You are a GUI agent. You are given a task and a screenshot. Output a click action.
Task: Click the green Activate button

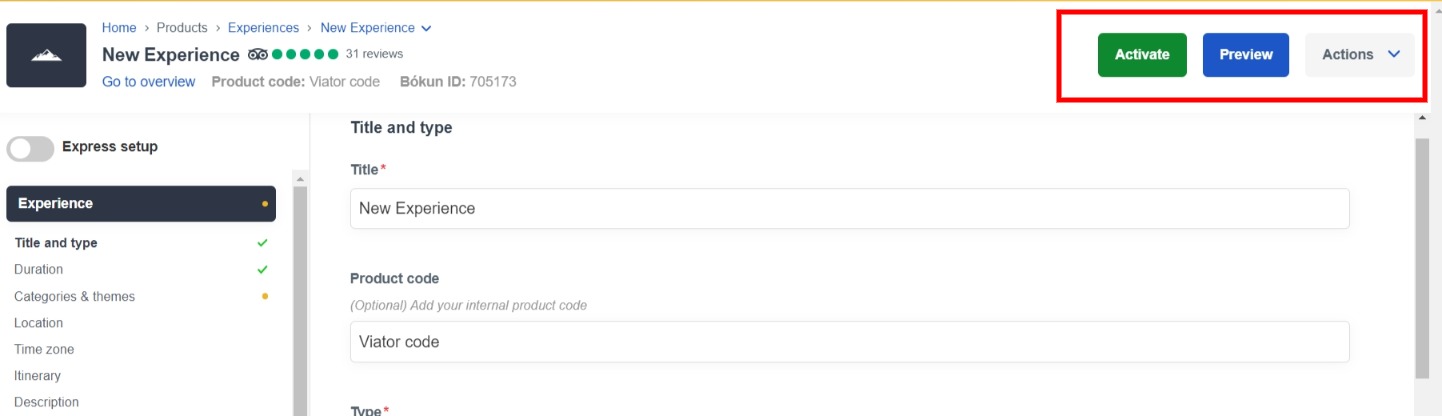1142,55
